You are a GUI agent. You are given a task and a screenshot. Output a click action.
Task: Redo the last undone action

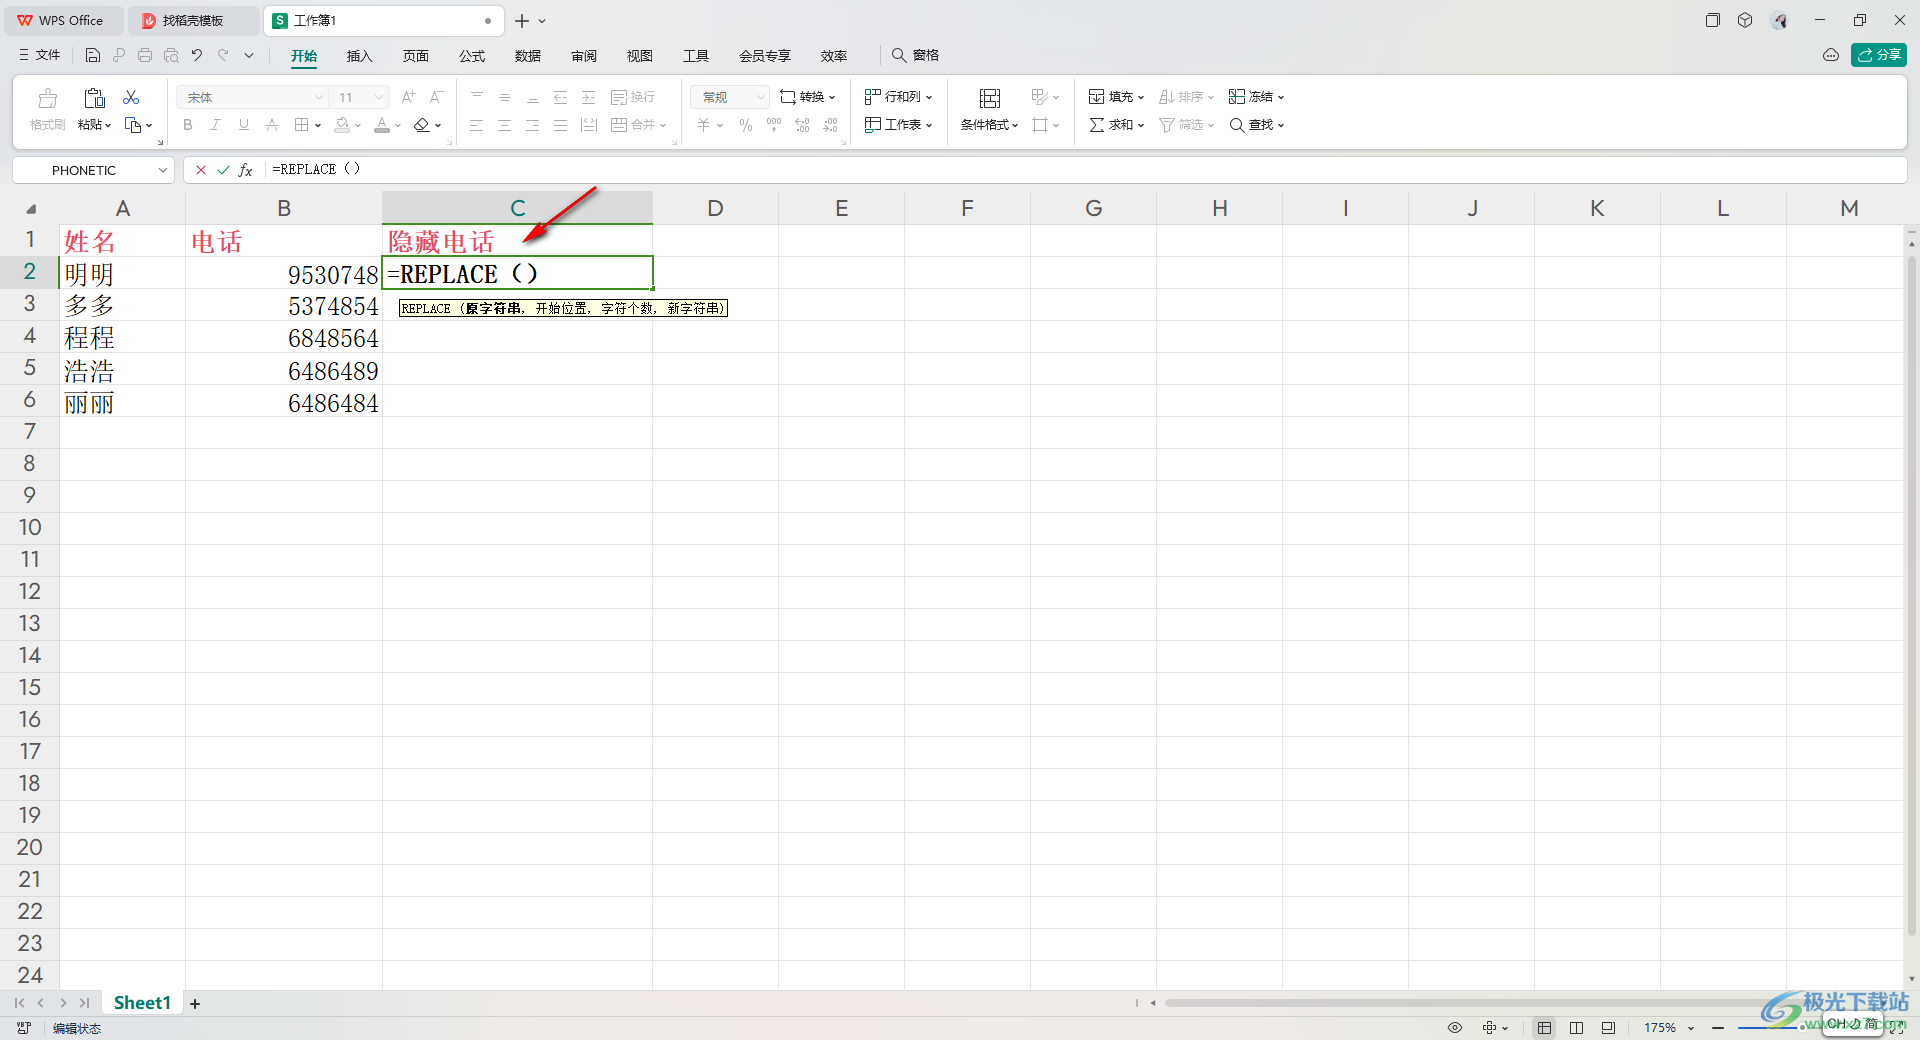pos(223,55)
